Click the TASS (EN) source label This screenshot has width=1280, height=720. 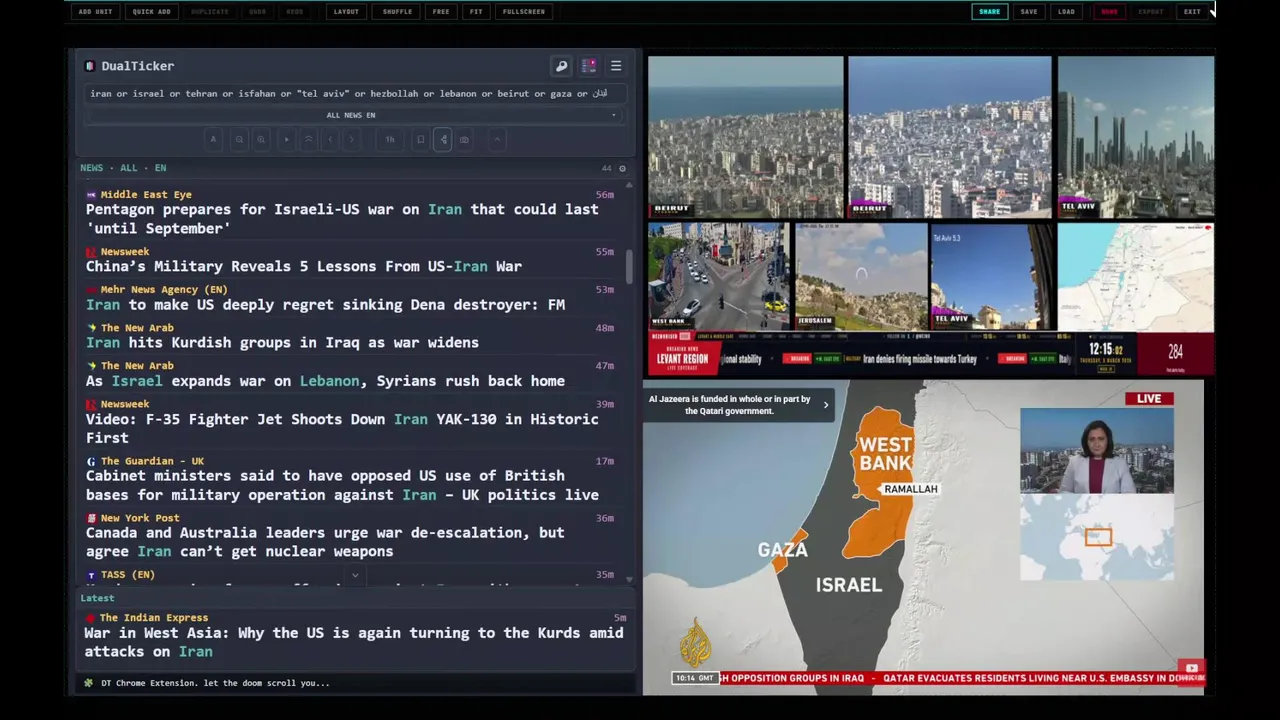[x=128, y=575]
